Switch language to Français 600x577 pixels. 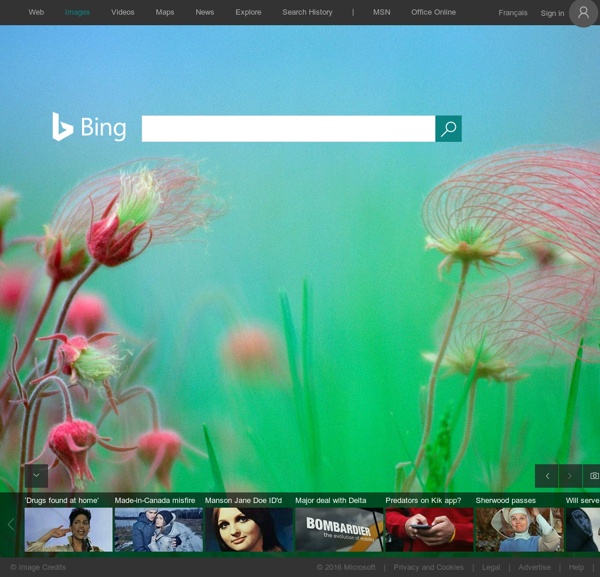(513, 13)
